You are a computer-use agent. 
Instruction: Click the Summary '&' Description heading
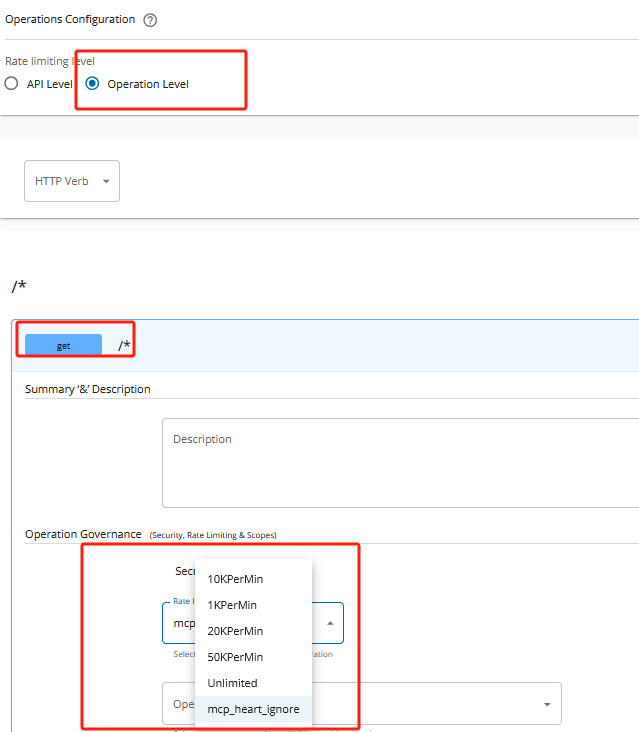click(88, 389)
